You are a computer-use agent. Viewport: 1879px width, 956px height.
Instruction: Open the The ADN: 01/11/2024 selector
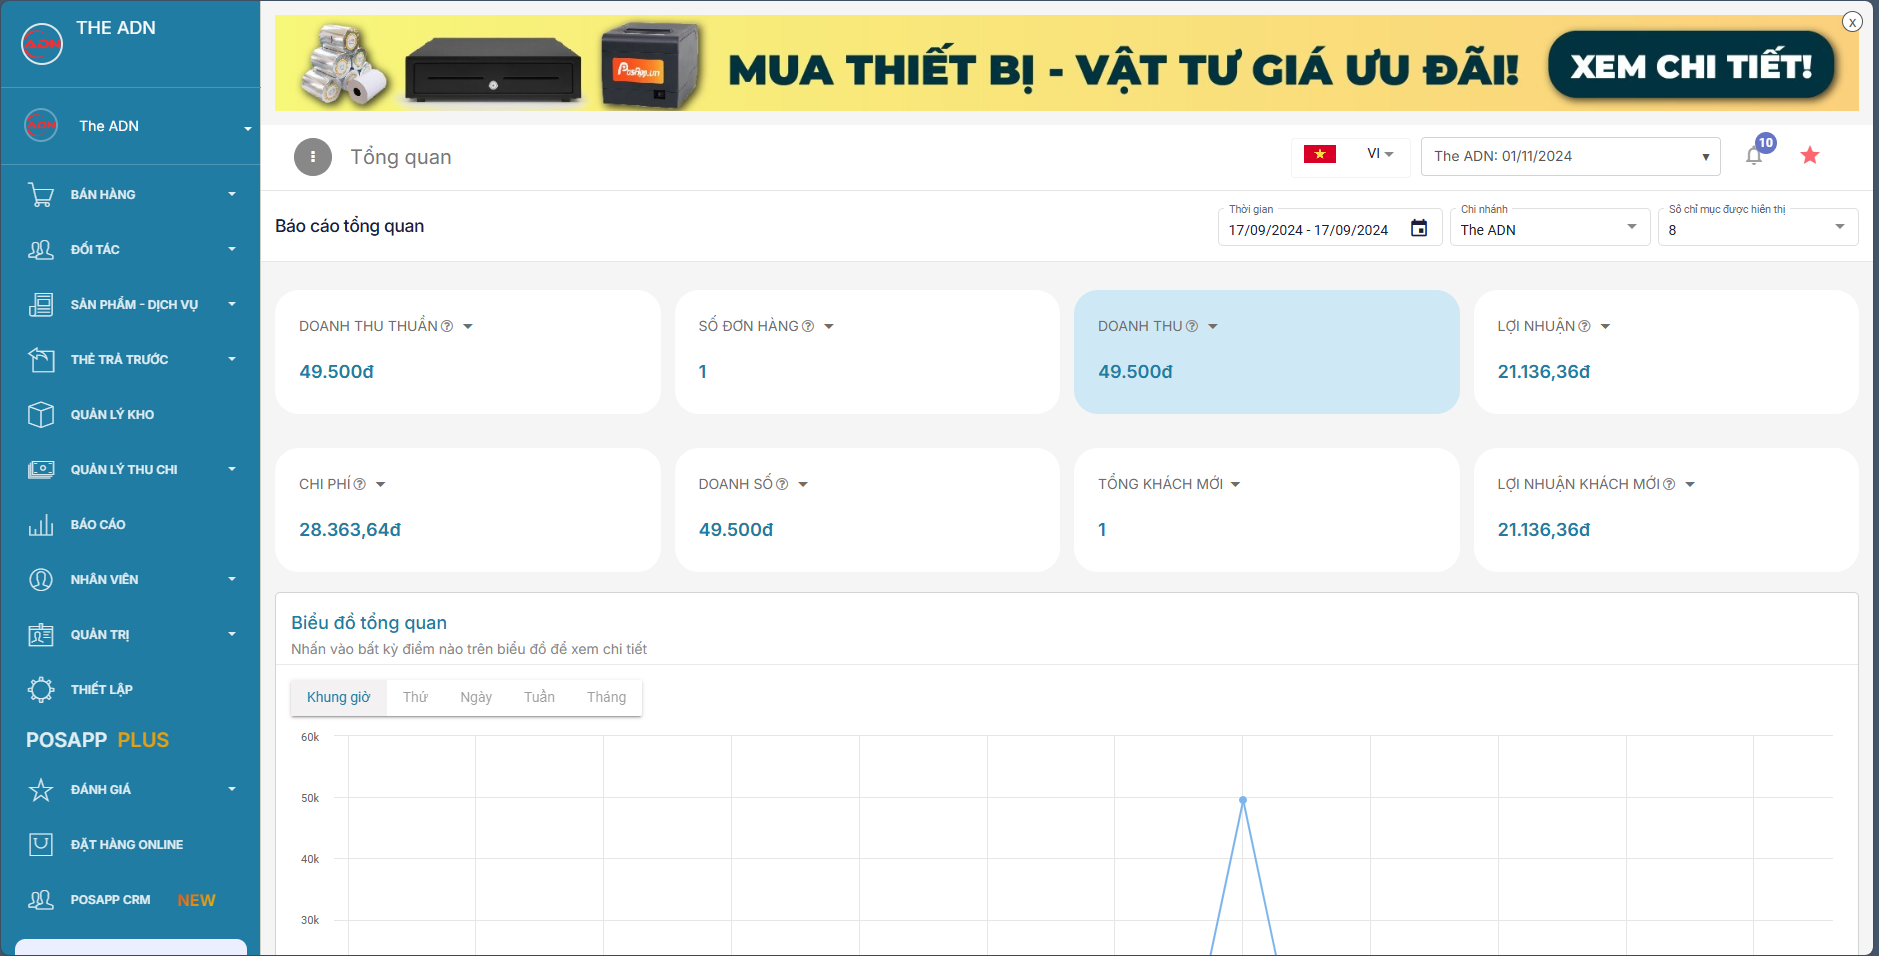(1570, 156)
